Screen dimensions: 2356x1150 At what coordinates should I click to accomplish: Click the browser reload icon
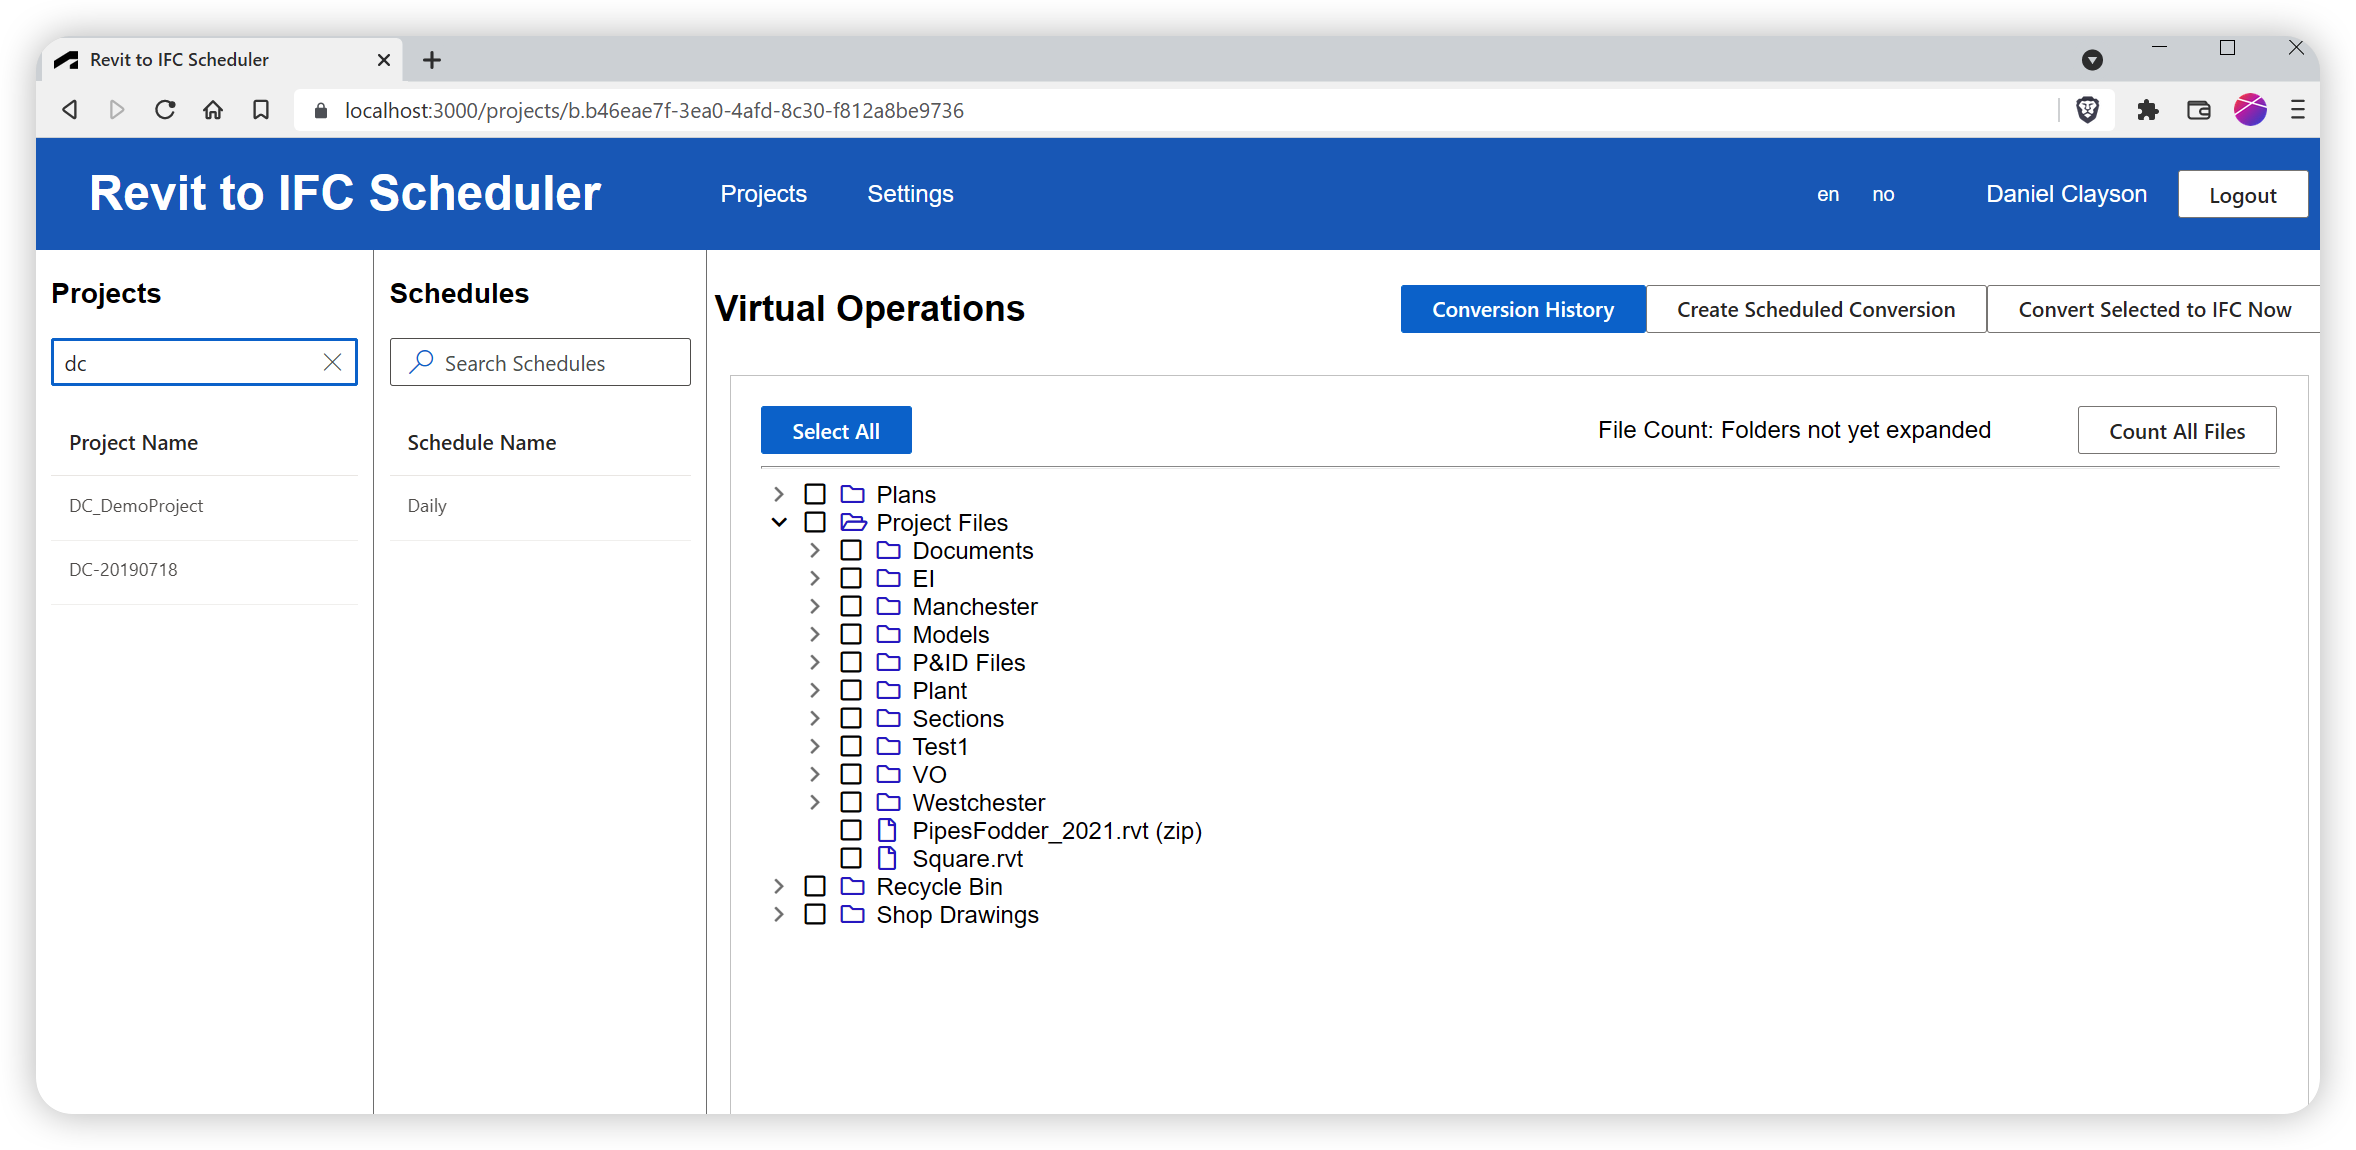[x=165, y=110]
